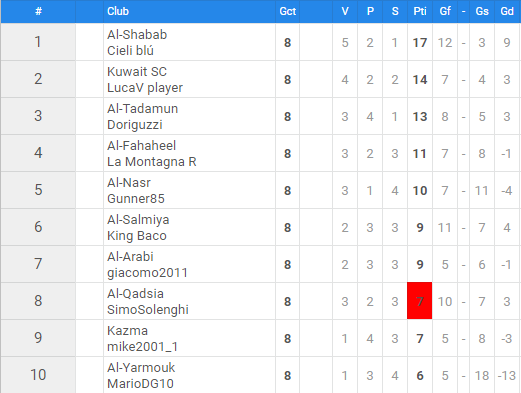The image size is (521, 393).
Task: Open Al-Qadsia SimoSolenghi entry
Action: coord(148,302)
